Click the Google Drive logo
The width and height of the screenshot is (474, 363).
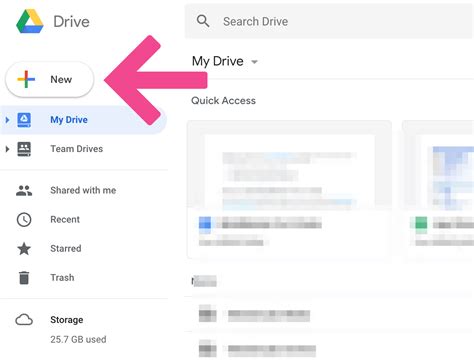point(30,22)
